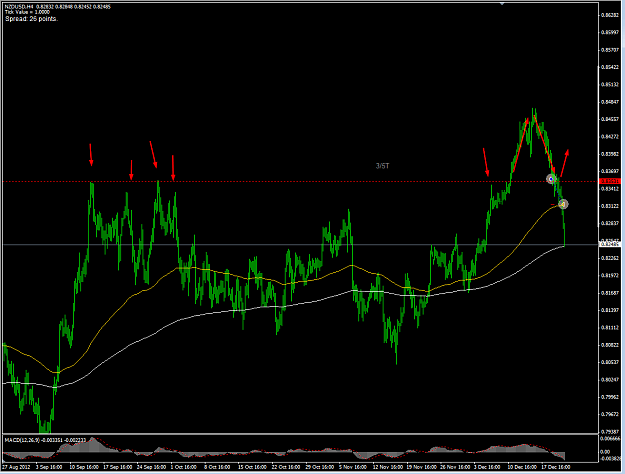Click the yellow trade marker on the moving average
Viewport: 625px width, 474px height.
(x=563, y=204)
